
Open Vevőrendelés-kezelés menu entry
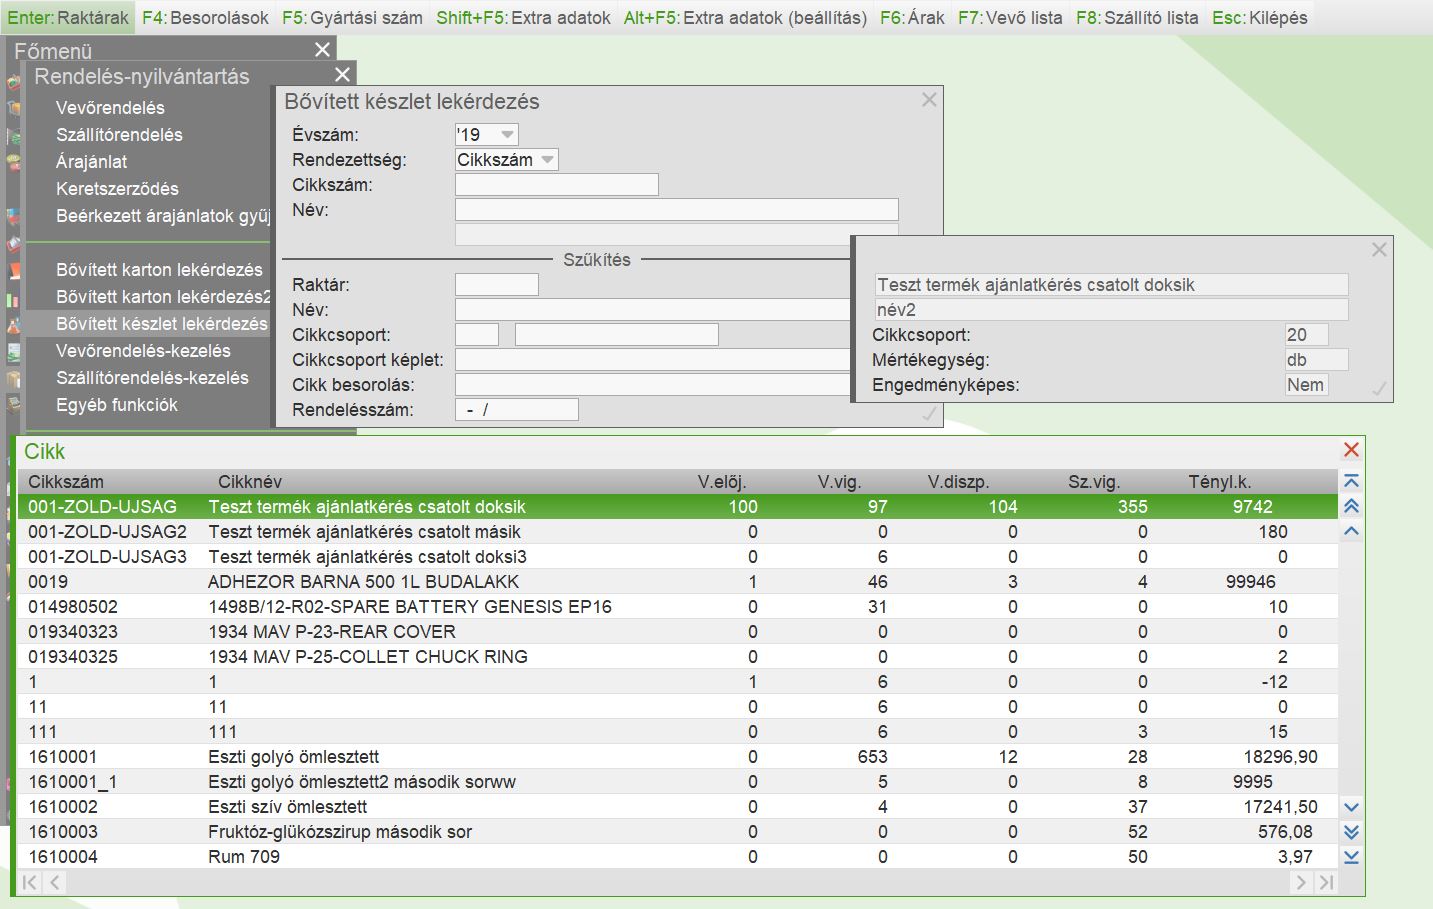[x=143, y=351]
